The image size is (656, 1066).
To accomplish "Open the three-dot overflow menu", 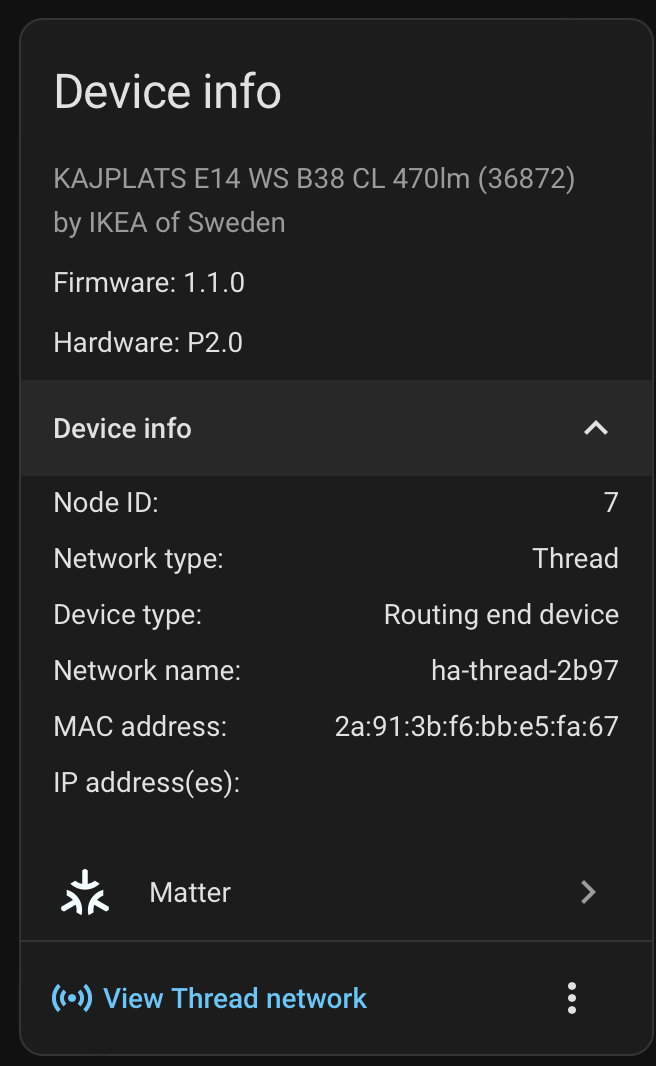I will tap(572, 998).
